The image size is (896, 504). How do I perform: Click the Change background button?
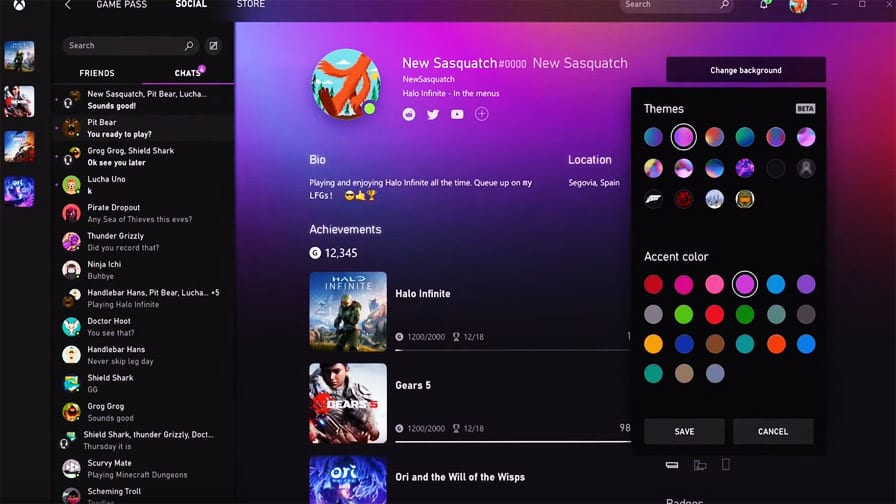pos(746,70)
